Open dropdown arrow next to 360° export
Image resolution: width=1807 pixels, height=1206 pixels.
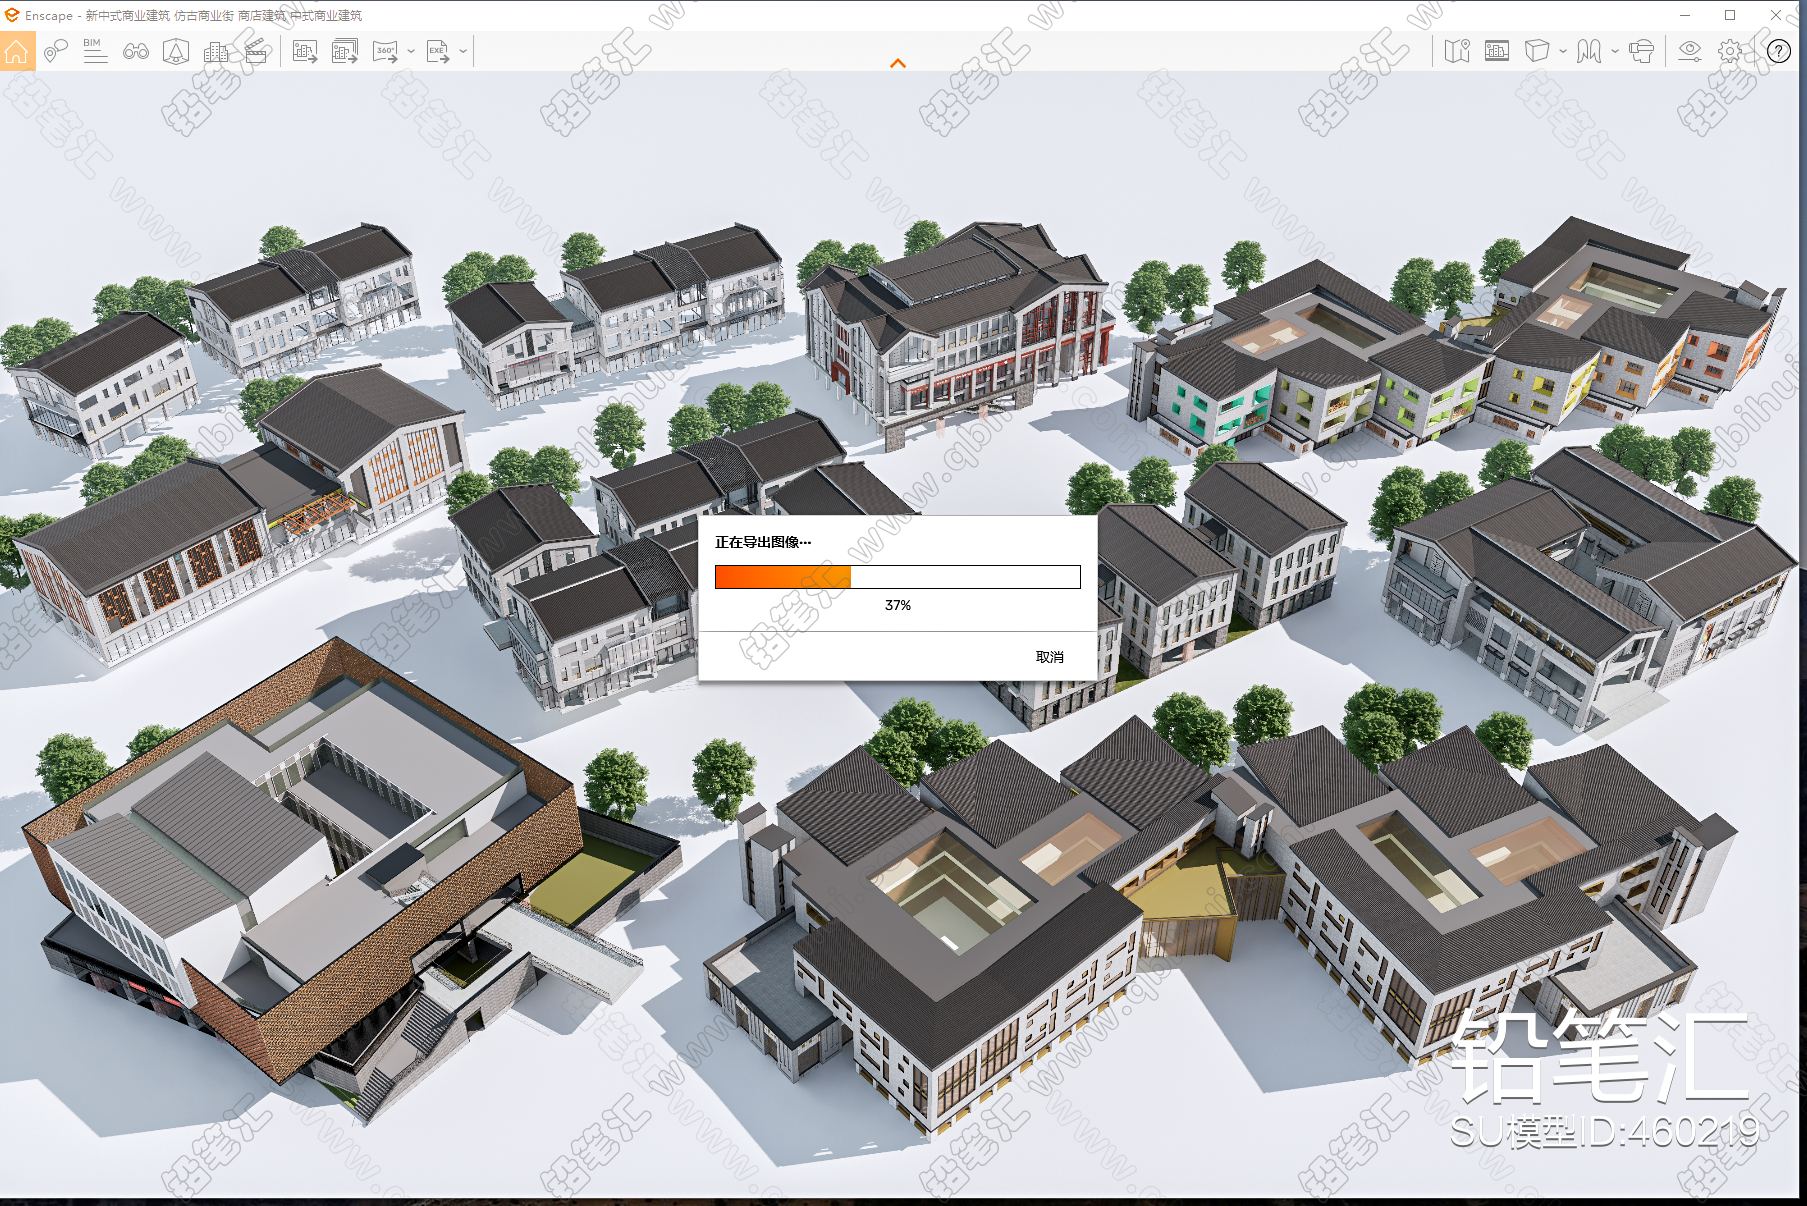click(411, 51)
